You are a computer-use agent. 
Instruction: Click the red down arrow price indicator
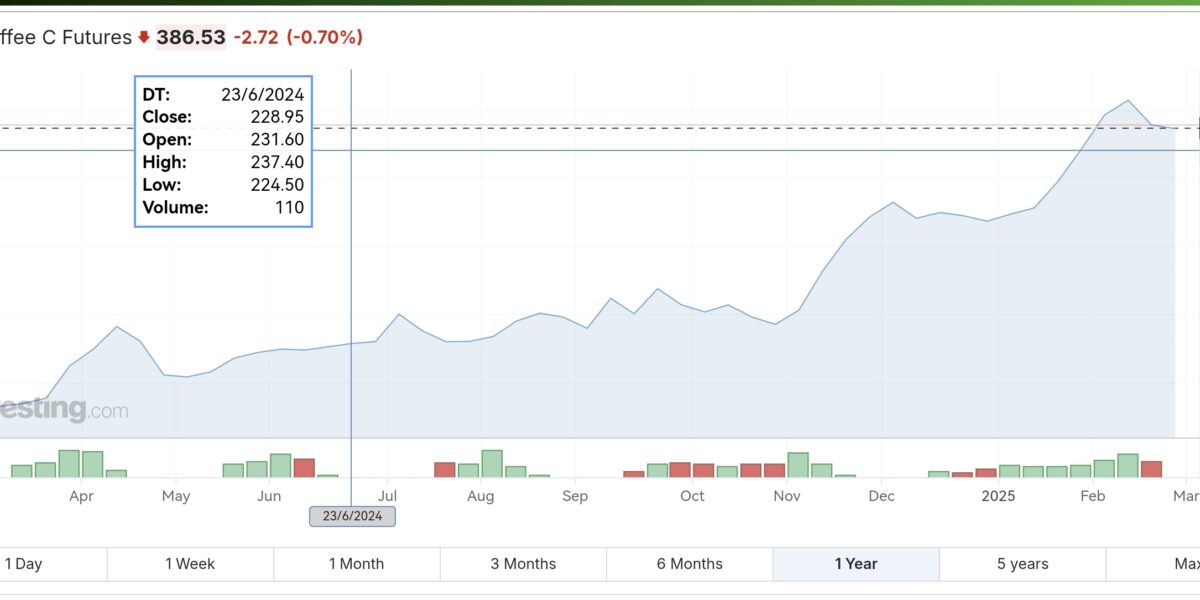click(x=144, y=38)
